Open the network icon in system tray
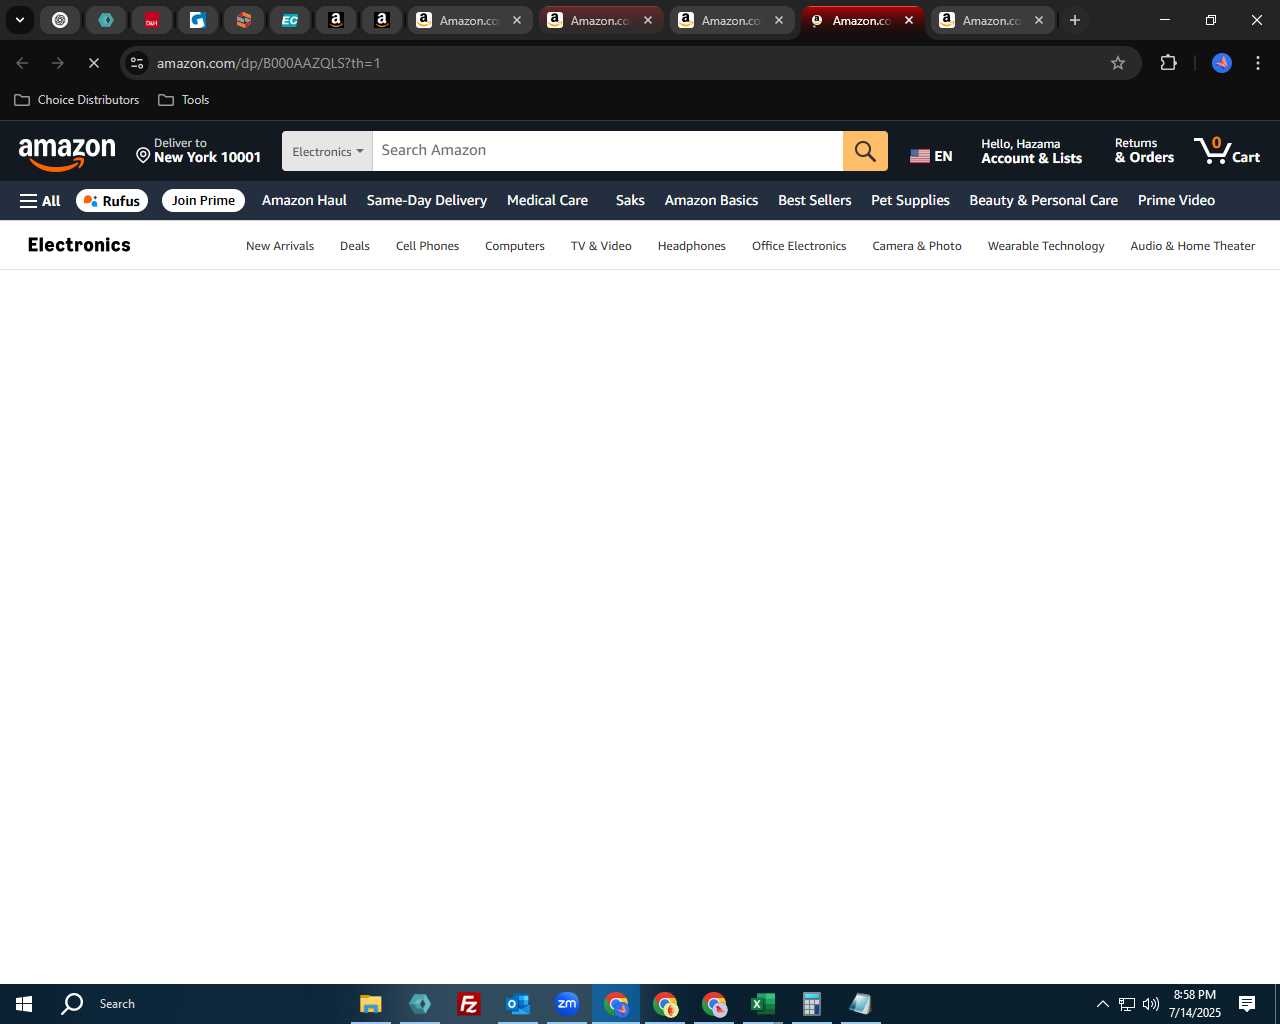The height and width of the screenshot is (1024, 1280). [1127, 1004]
